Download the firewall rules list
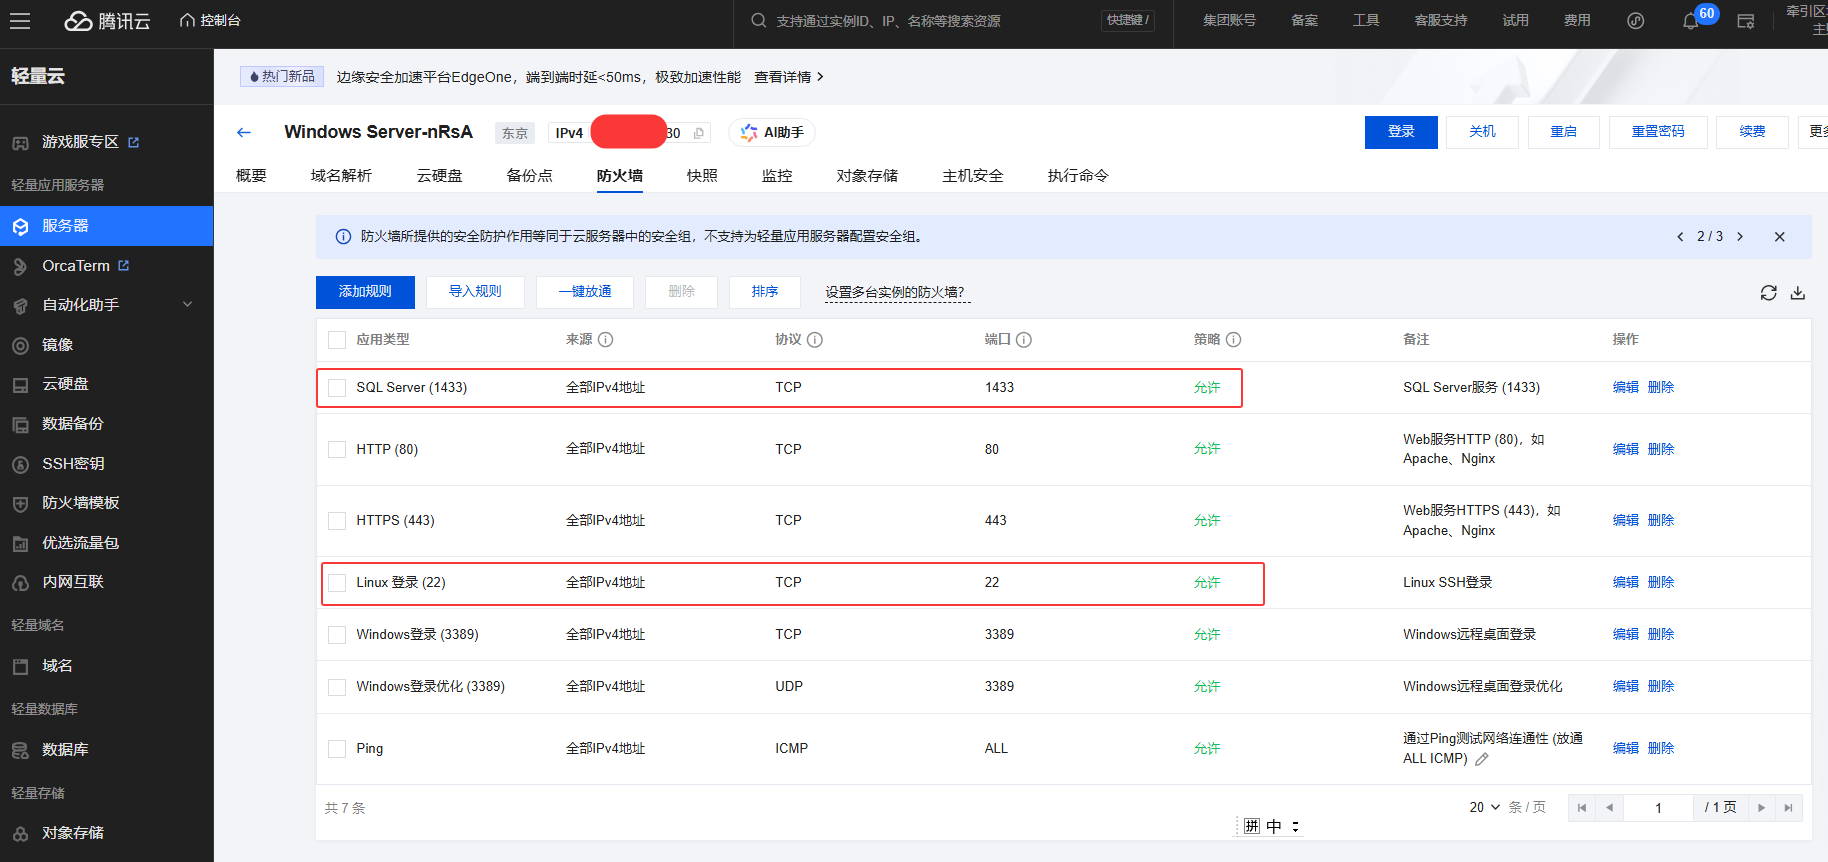 pyautogui.click(x=1798, y=293)
